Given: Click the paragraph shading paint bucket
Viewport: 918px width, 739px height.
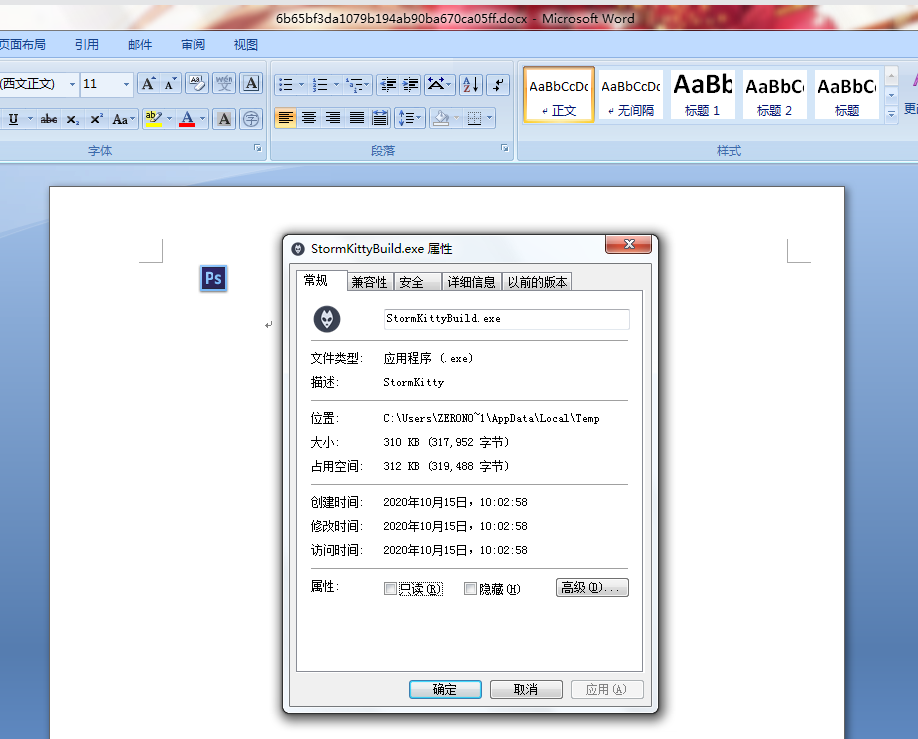Looking at the screenshot, I should click(x=441, y=118).
